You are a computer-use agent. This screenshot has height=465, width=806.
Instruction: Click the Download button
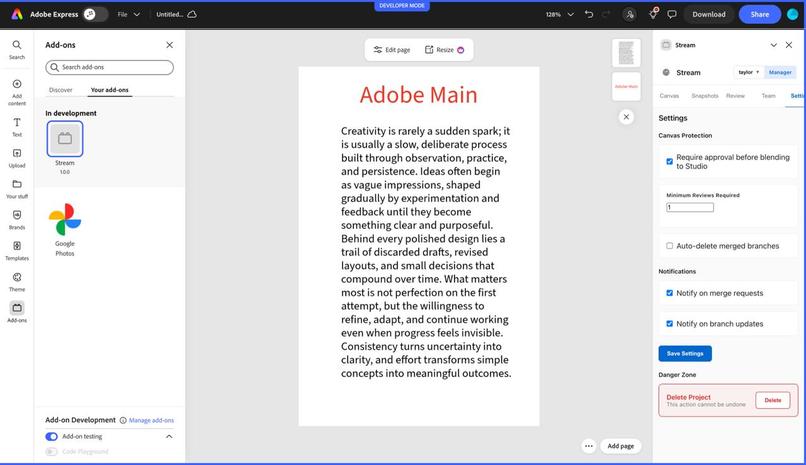point(709,14)
